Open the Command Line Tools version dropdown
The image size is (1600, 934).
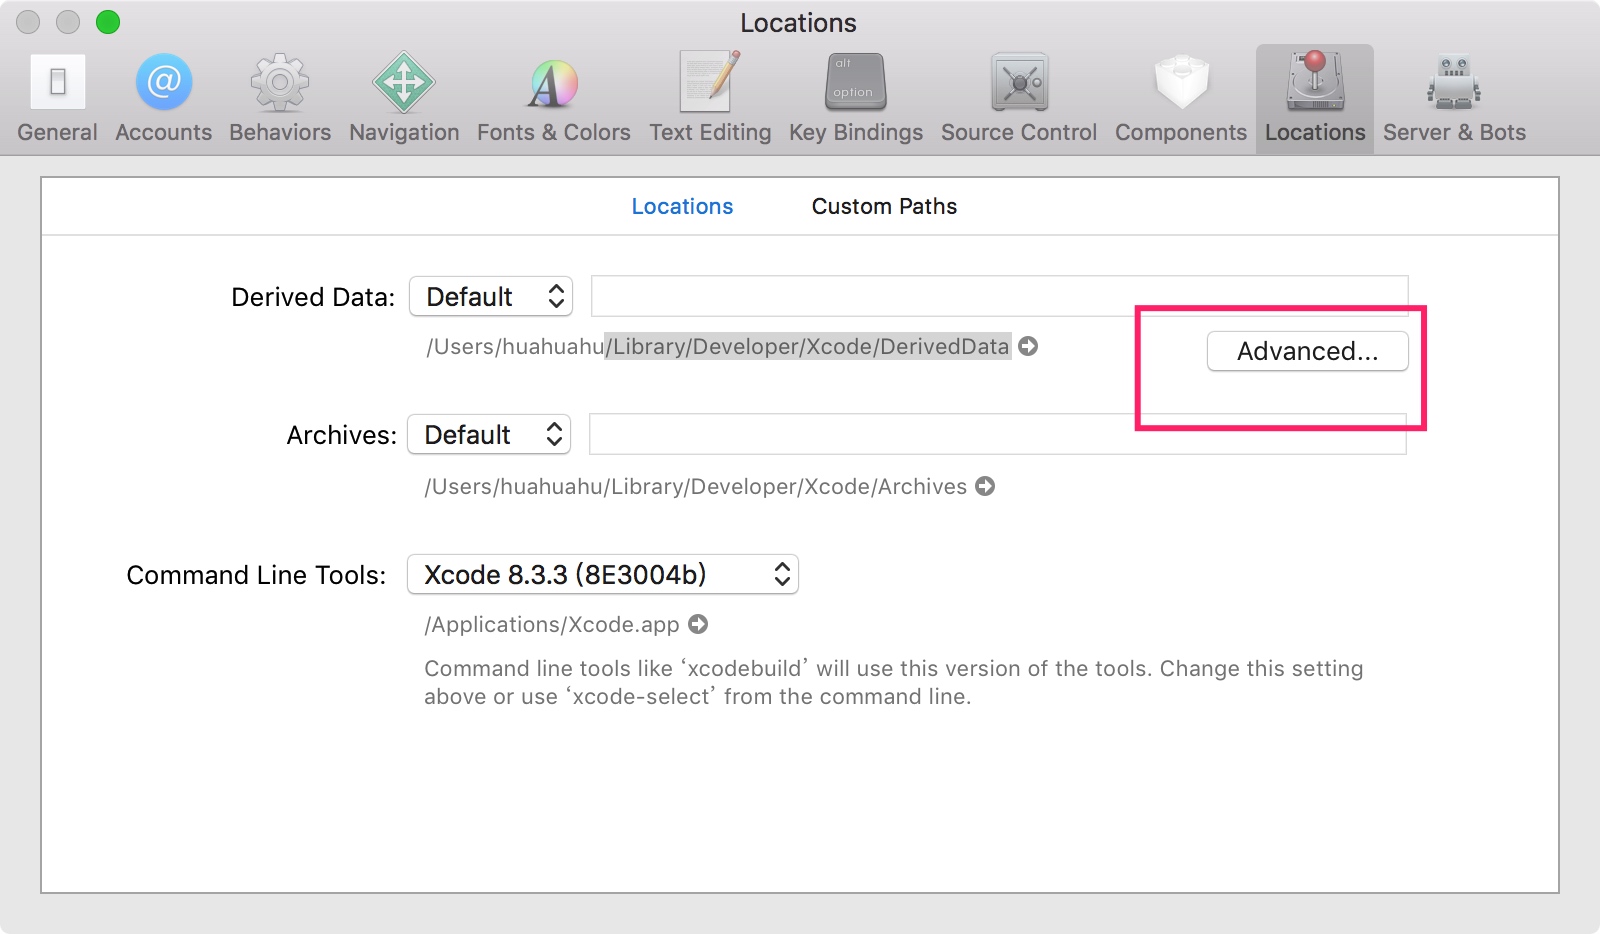tap(603, 574)
